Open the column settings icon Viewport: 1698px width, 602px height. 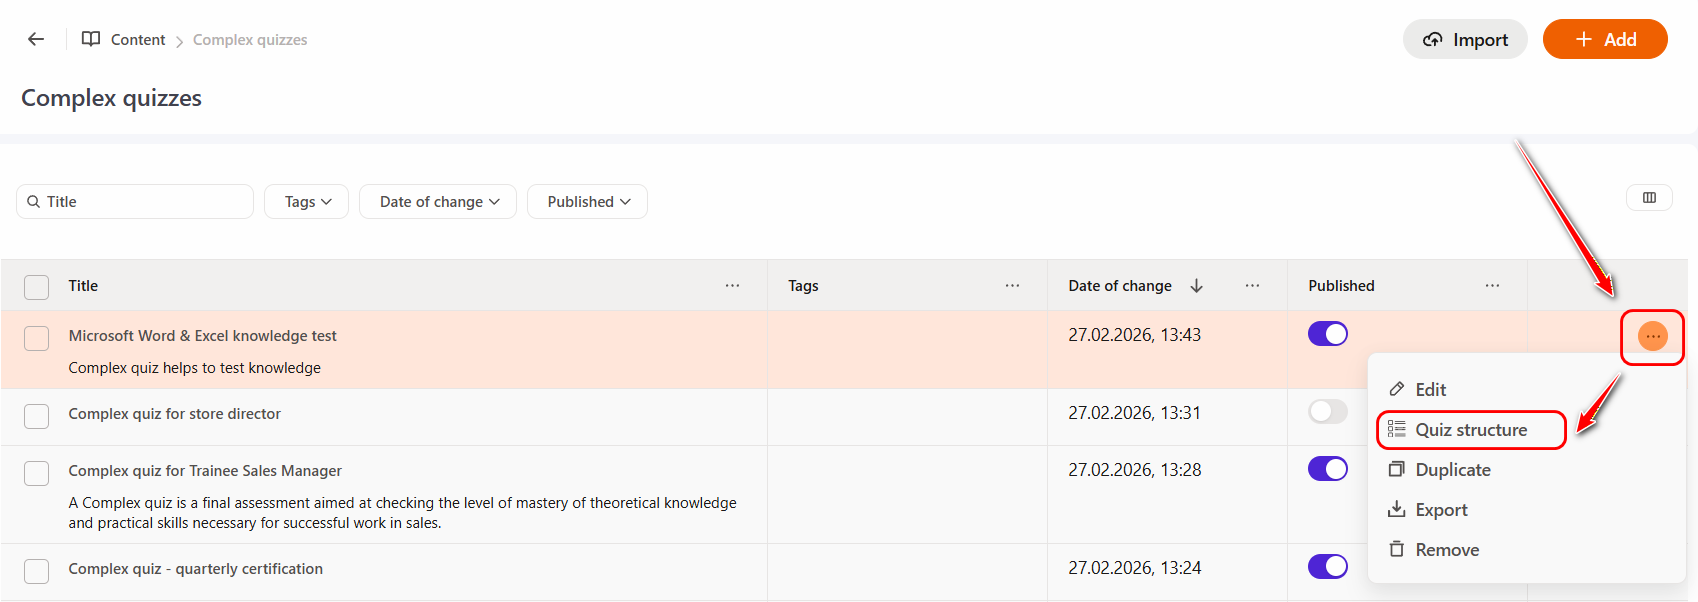(1649, 198)
